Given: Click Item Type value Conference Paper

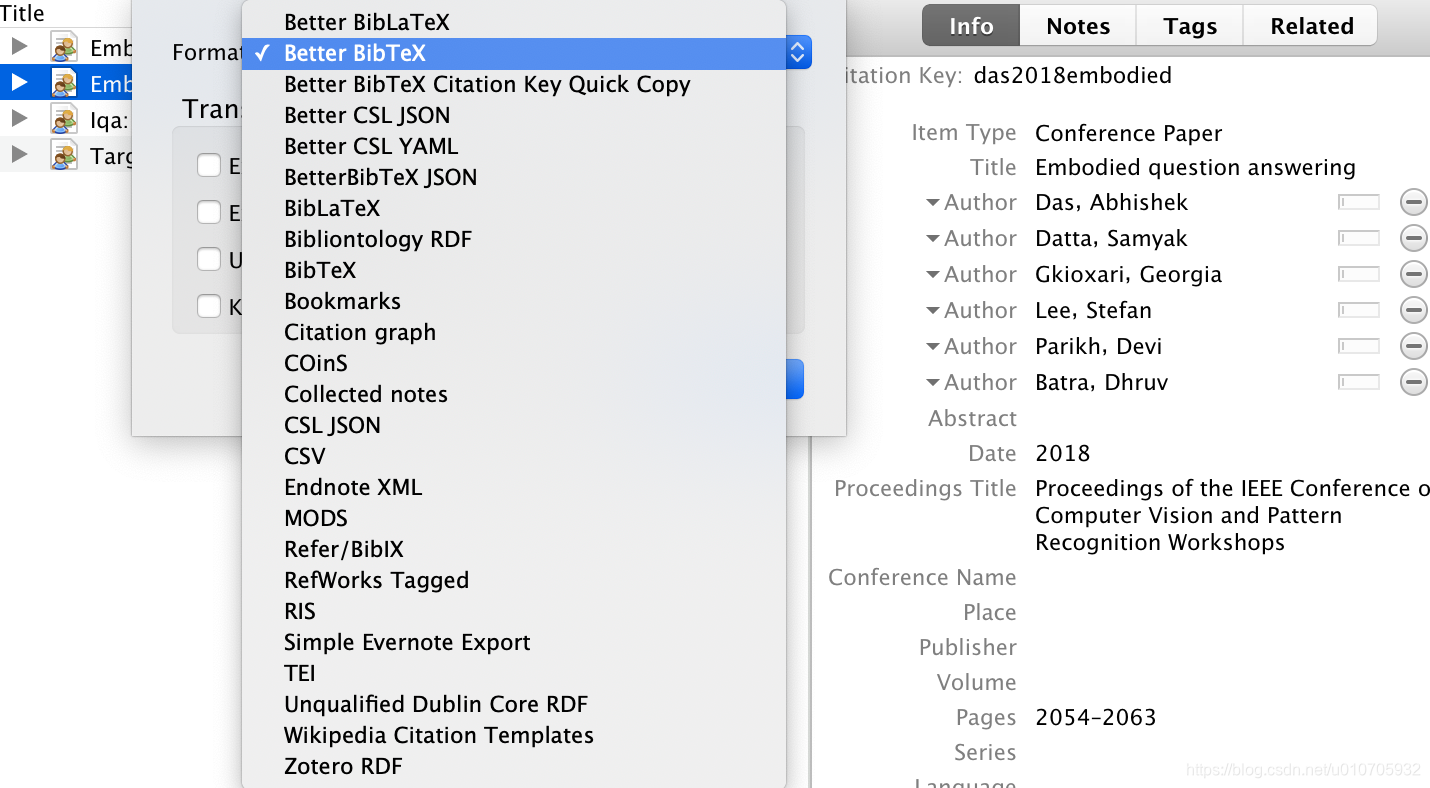Looking at the screenshot, I should click(x=1128, y=133).
